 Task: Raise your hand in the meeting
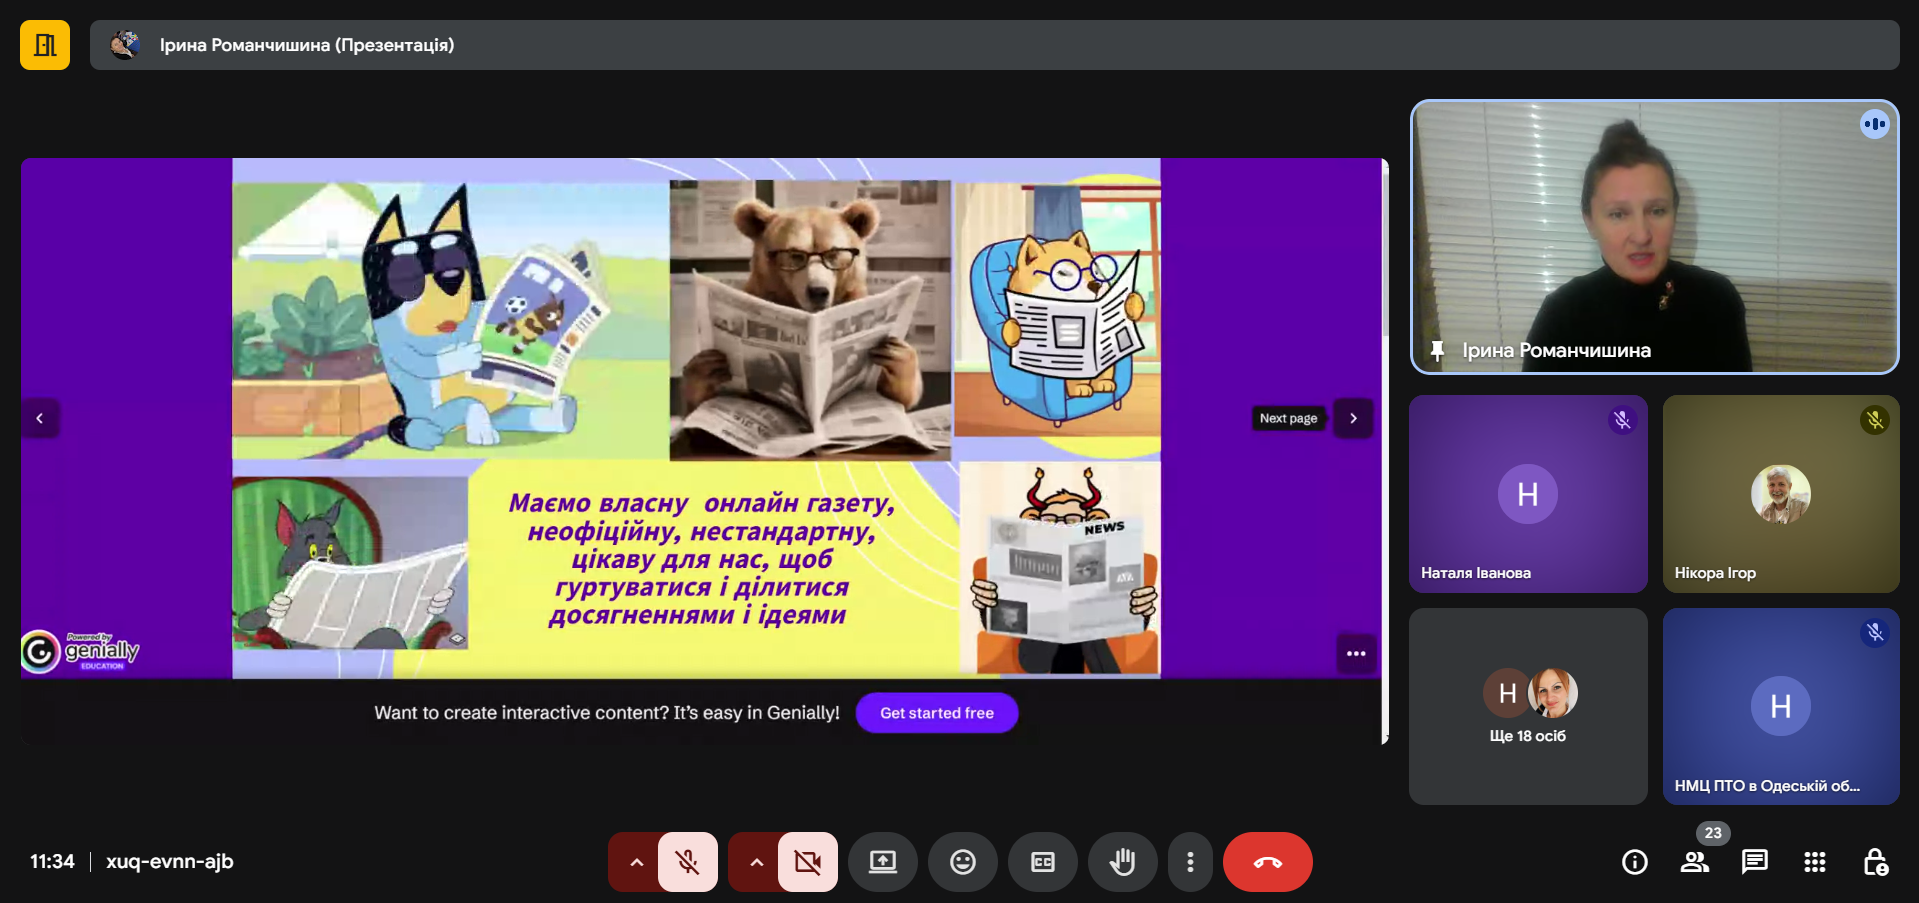1122,862
